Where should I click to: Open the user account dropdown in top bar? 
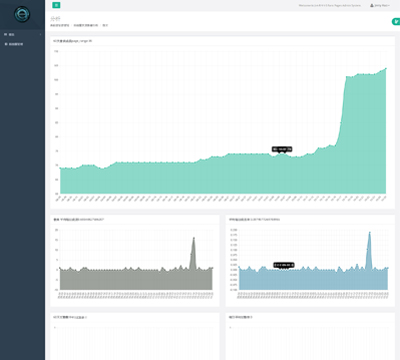click(380, 5)
